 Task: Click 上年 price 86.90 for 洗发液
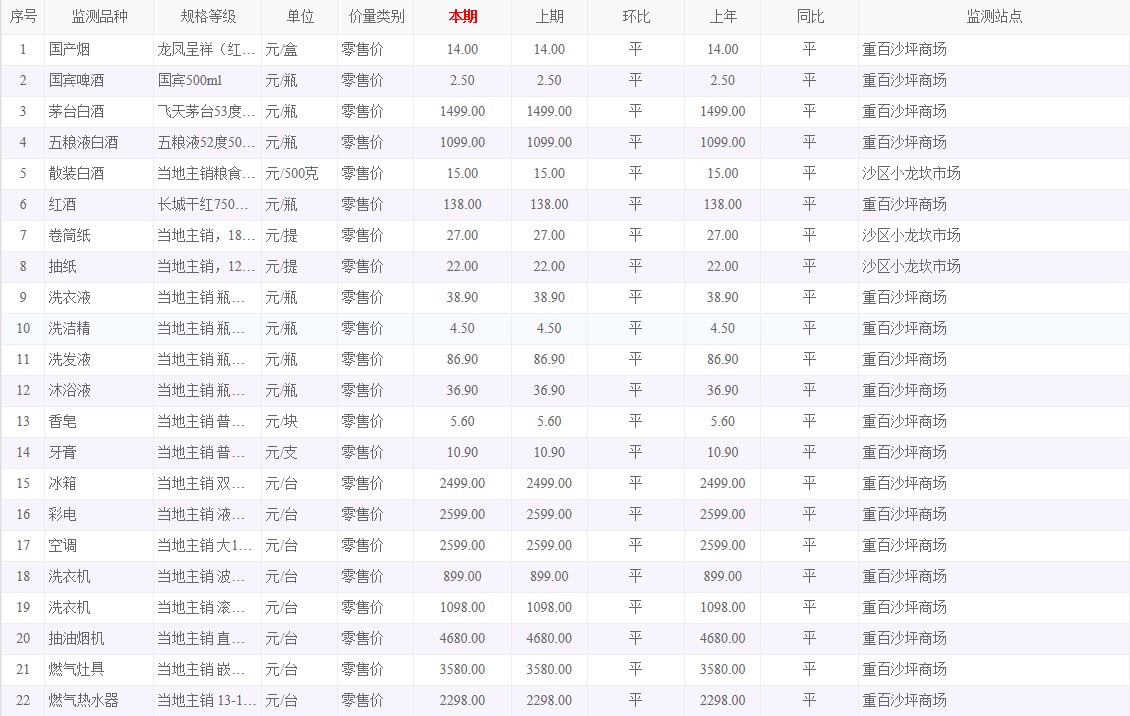click(723, 359)
